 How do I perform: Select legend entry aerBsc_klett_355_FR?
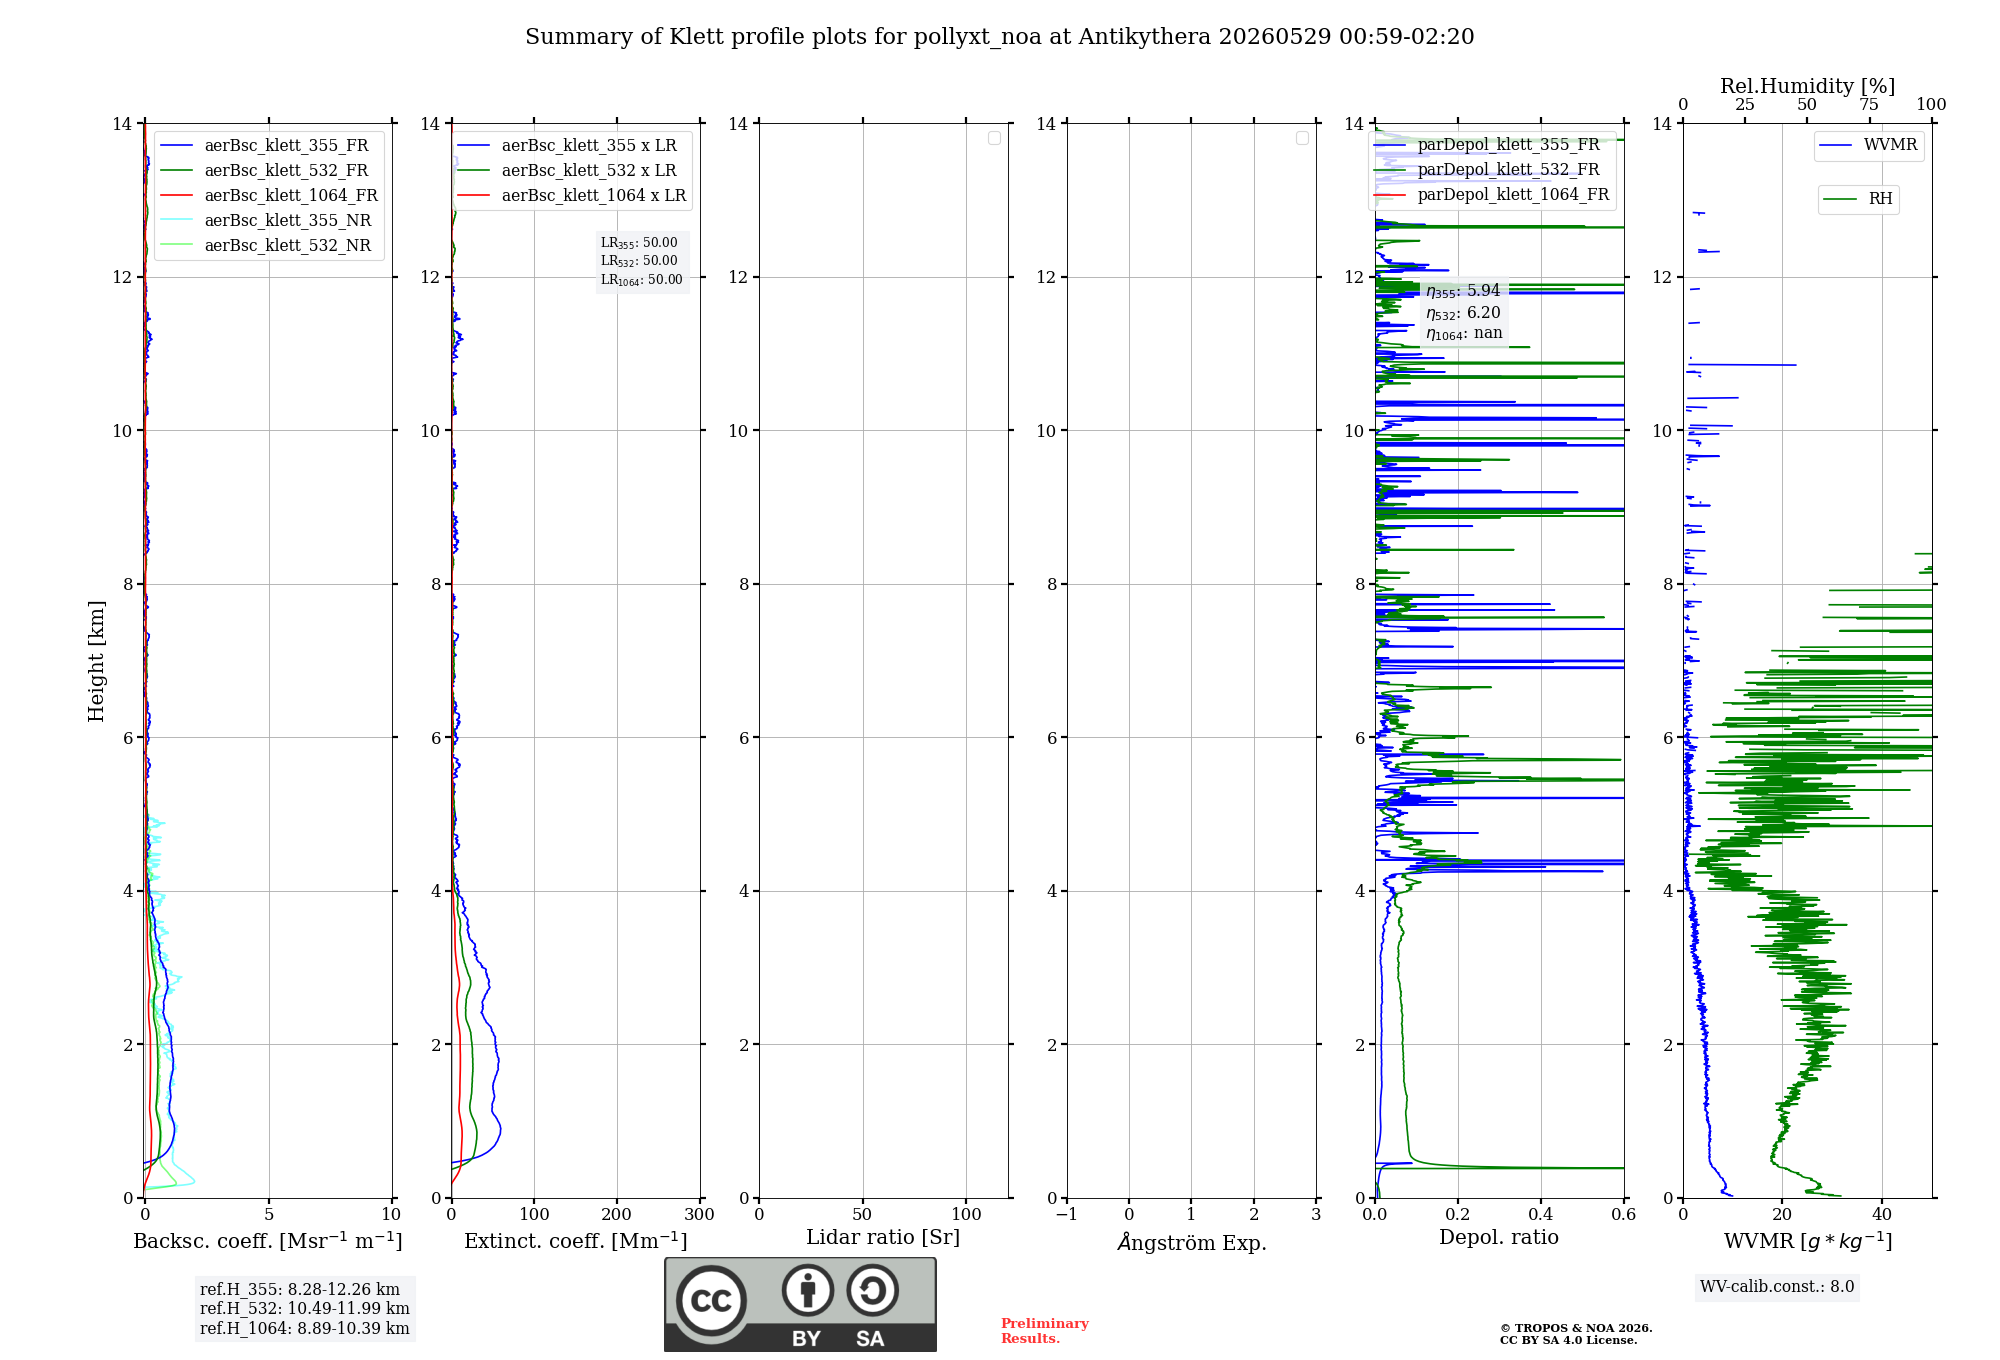286,145
